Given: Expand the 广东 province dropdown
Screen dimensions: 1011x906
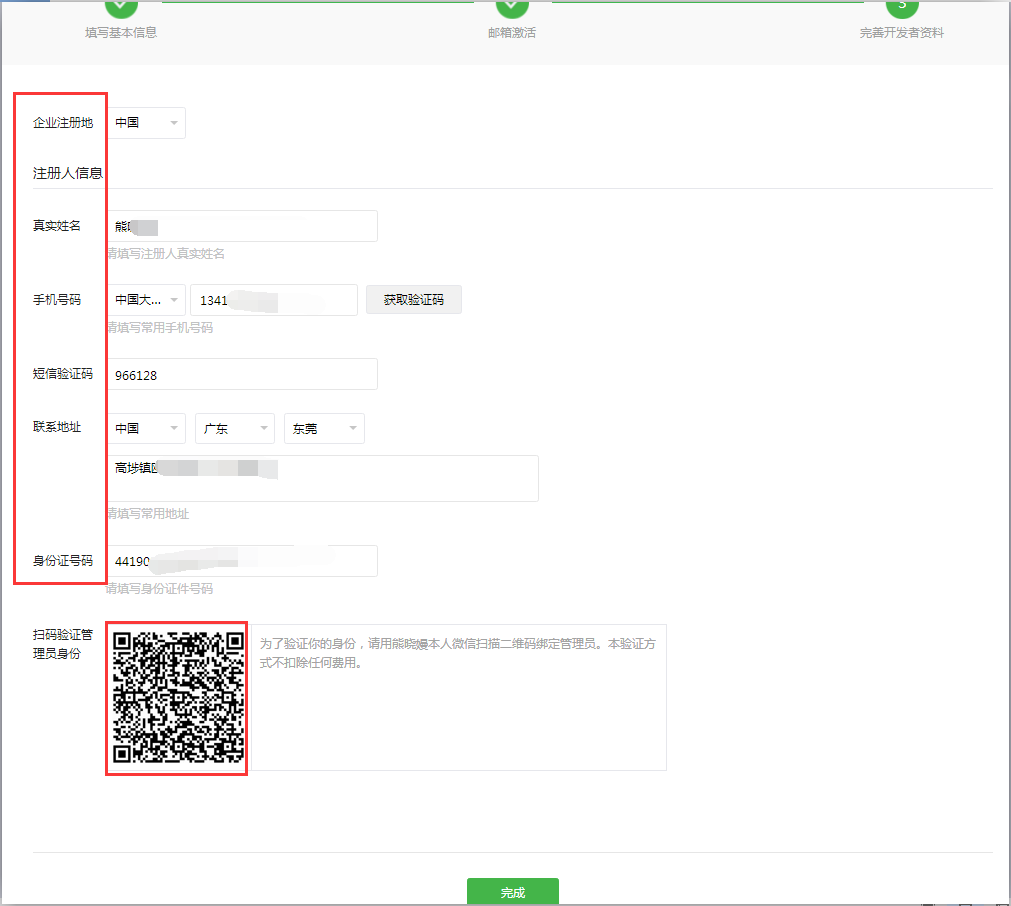Looking at the screenshot, I should pyautogui.click(x=235, y=428).
